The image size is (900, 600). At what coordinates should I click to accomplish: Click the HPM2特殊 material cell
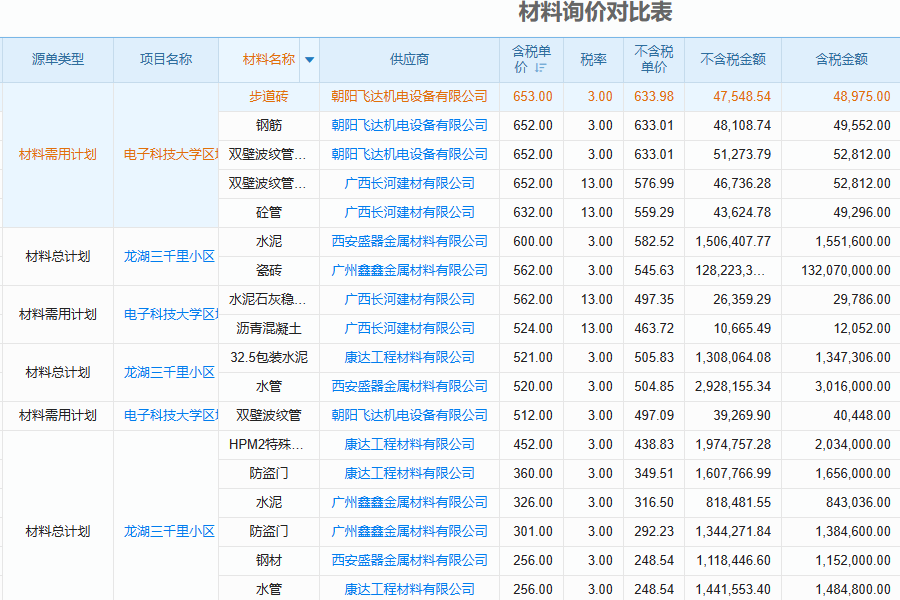[x=266, y=445]
